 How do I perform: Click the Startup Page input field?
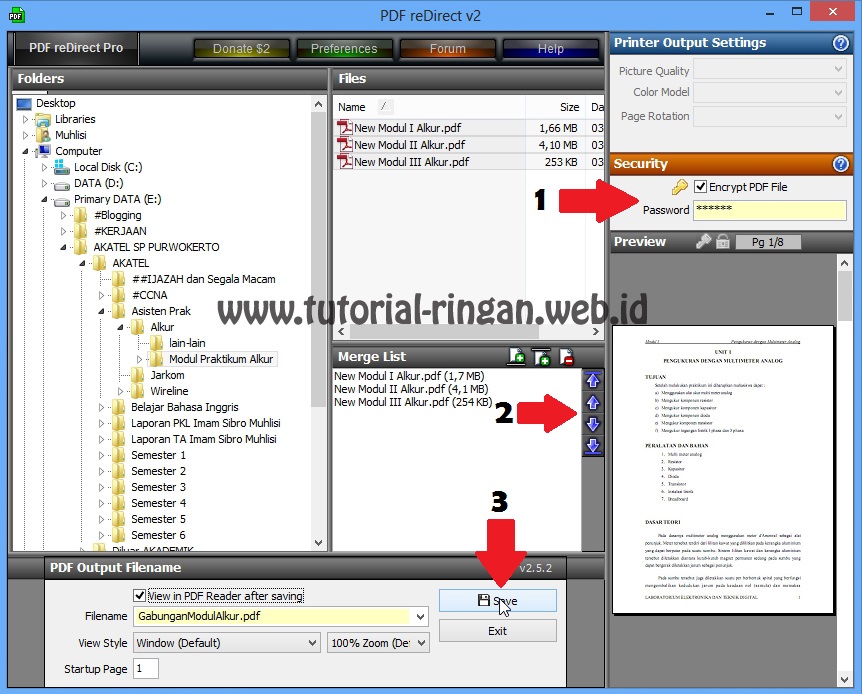click(146, 668)
